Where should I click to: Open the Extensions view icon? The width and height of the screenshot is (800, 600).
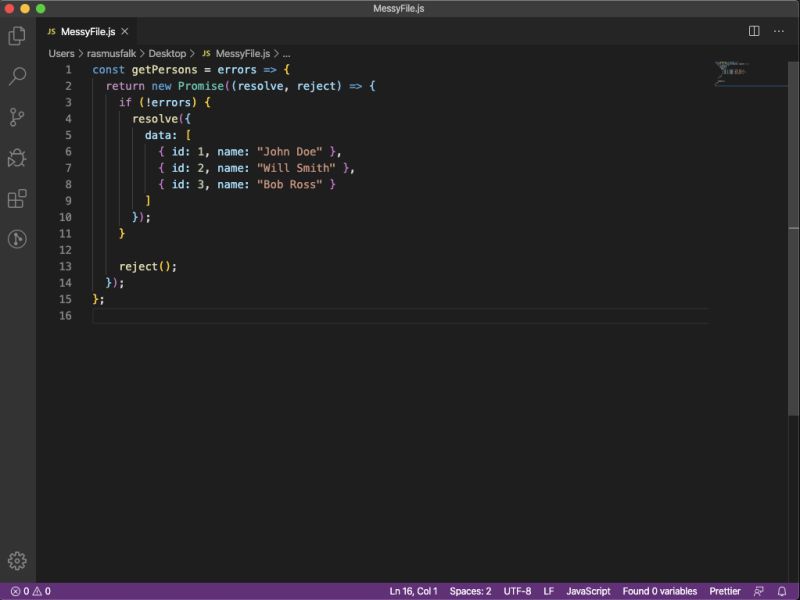coord(16,198)
